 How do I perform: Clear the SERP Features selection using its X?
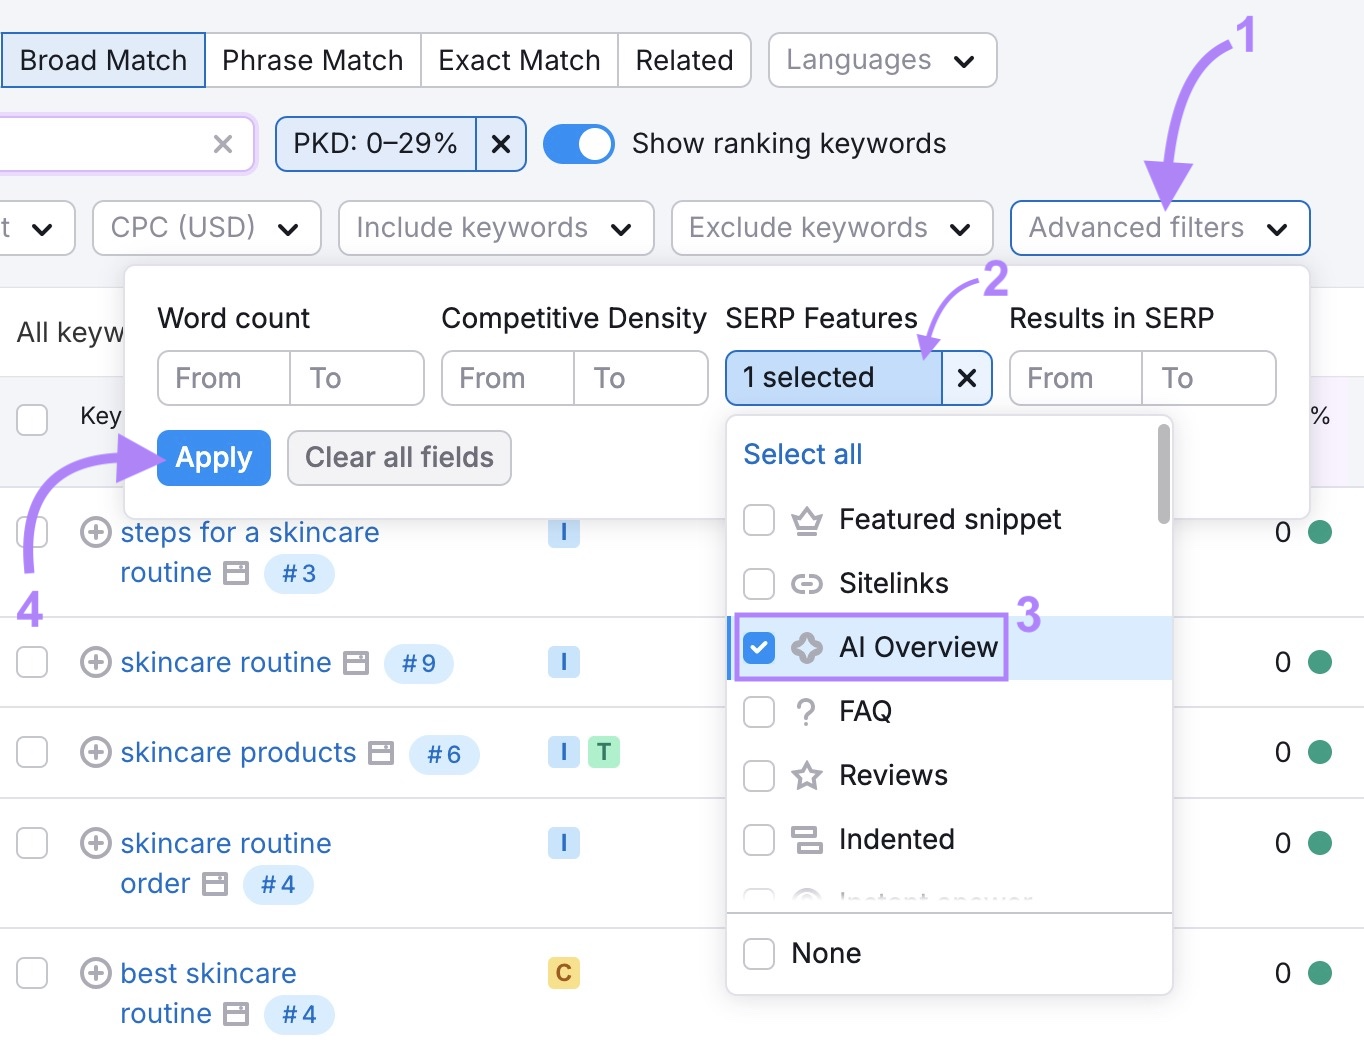click(966, 378)
